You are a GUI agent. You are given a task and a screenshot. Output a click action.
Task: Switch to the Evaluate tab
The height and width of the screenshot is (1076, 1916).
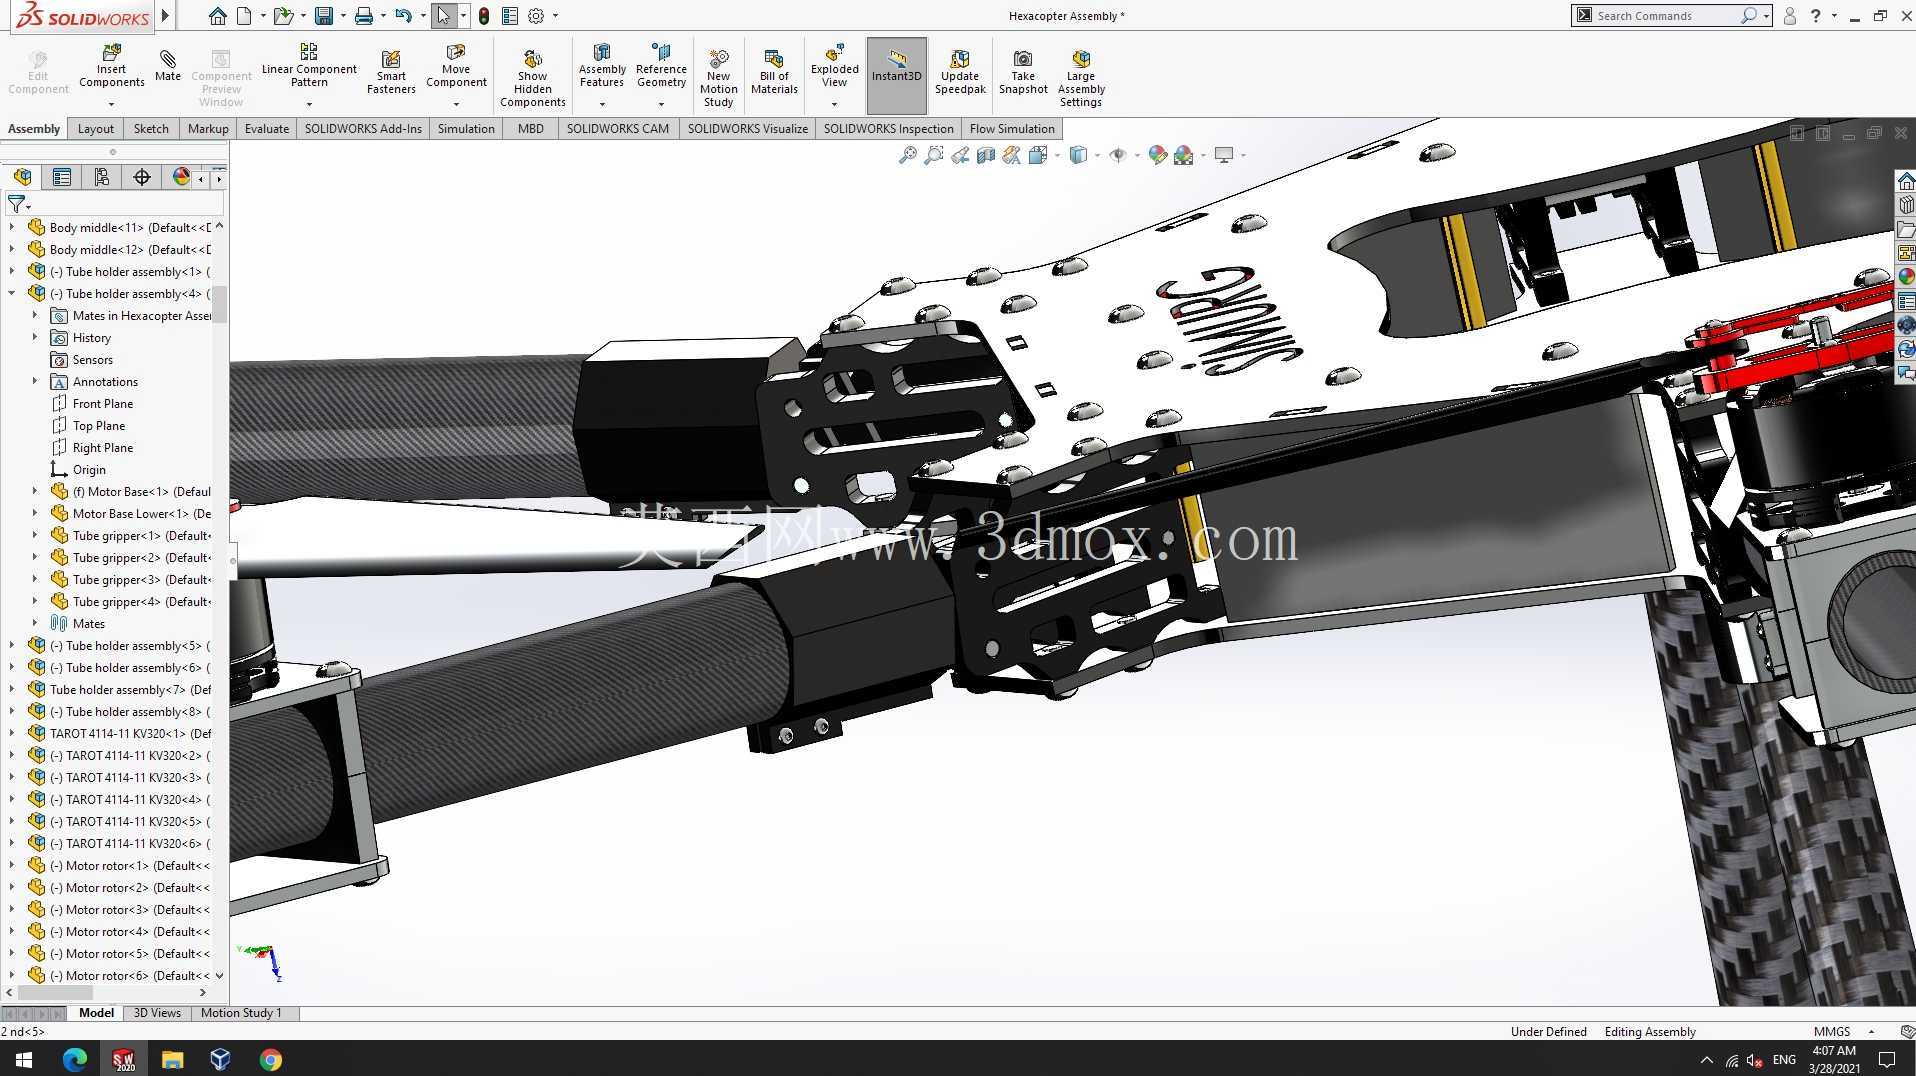pyautogui.click(x=267, y=128)
